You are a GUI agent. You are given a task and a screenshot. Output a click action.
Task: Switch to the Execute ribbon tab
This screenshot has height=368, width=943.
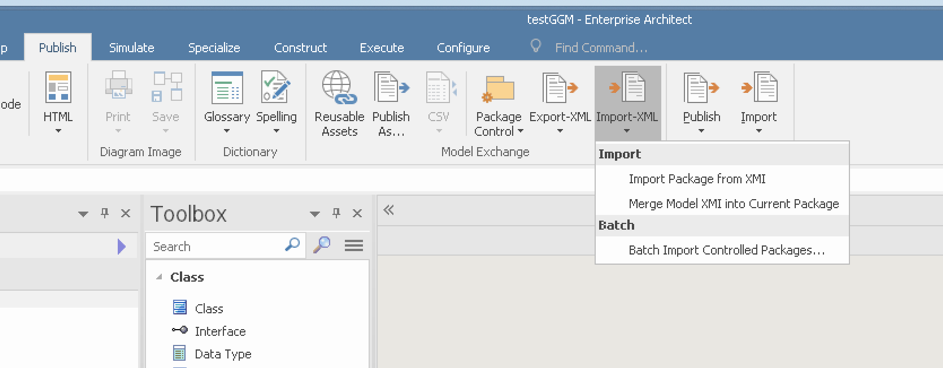pos(382,48)
